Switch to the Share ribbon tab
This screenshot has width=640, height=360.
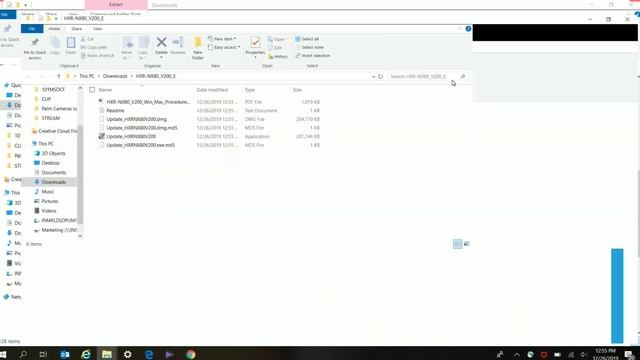(x=76, y=29)
